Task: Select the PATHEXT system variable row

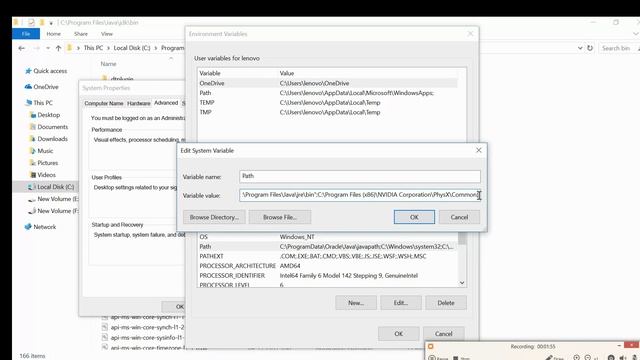Action: click(x=327, y=256)
